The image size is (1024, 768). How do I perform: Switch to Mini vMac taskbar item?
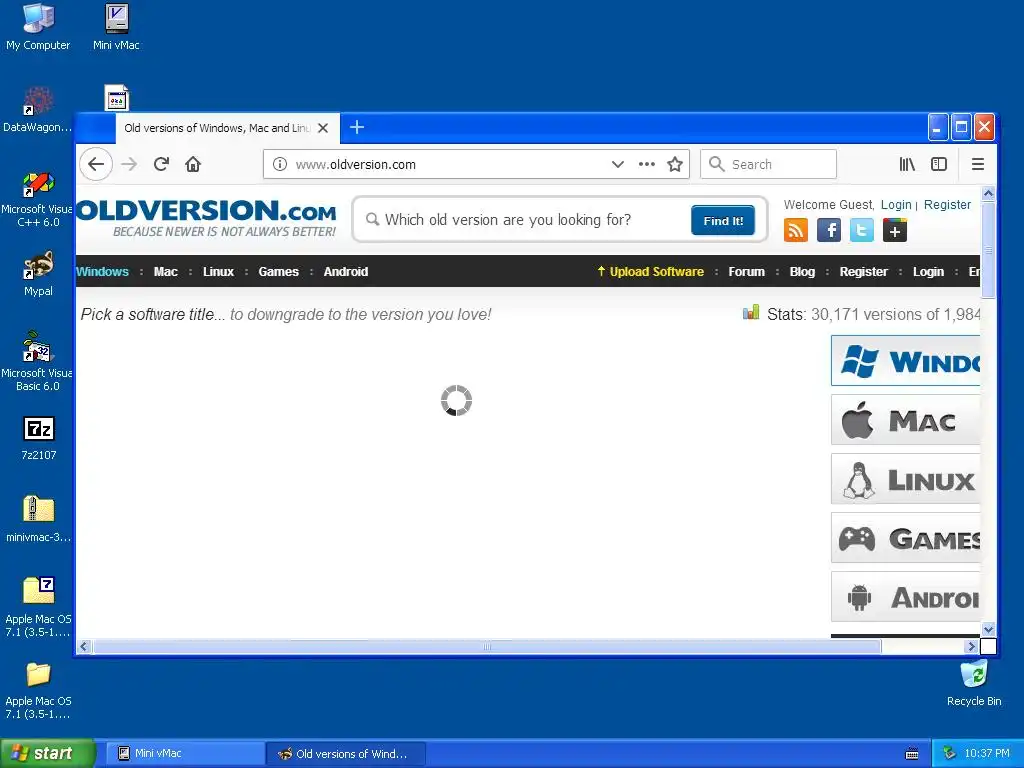point(184,754)
